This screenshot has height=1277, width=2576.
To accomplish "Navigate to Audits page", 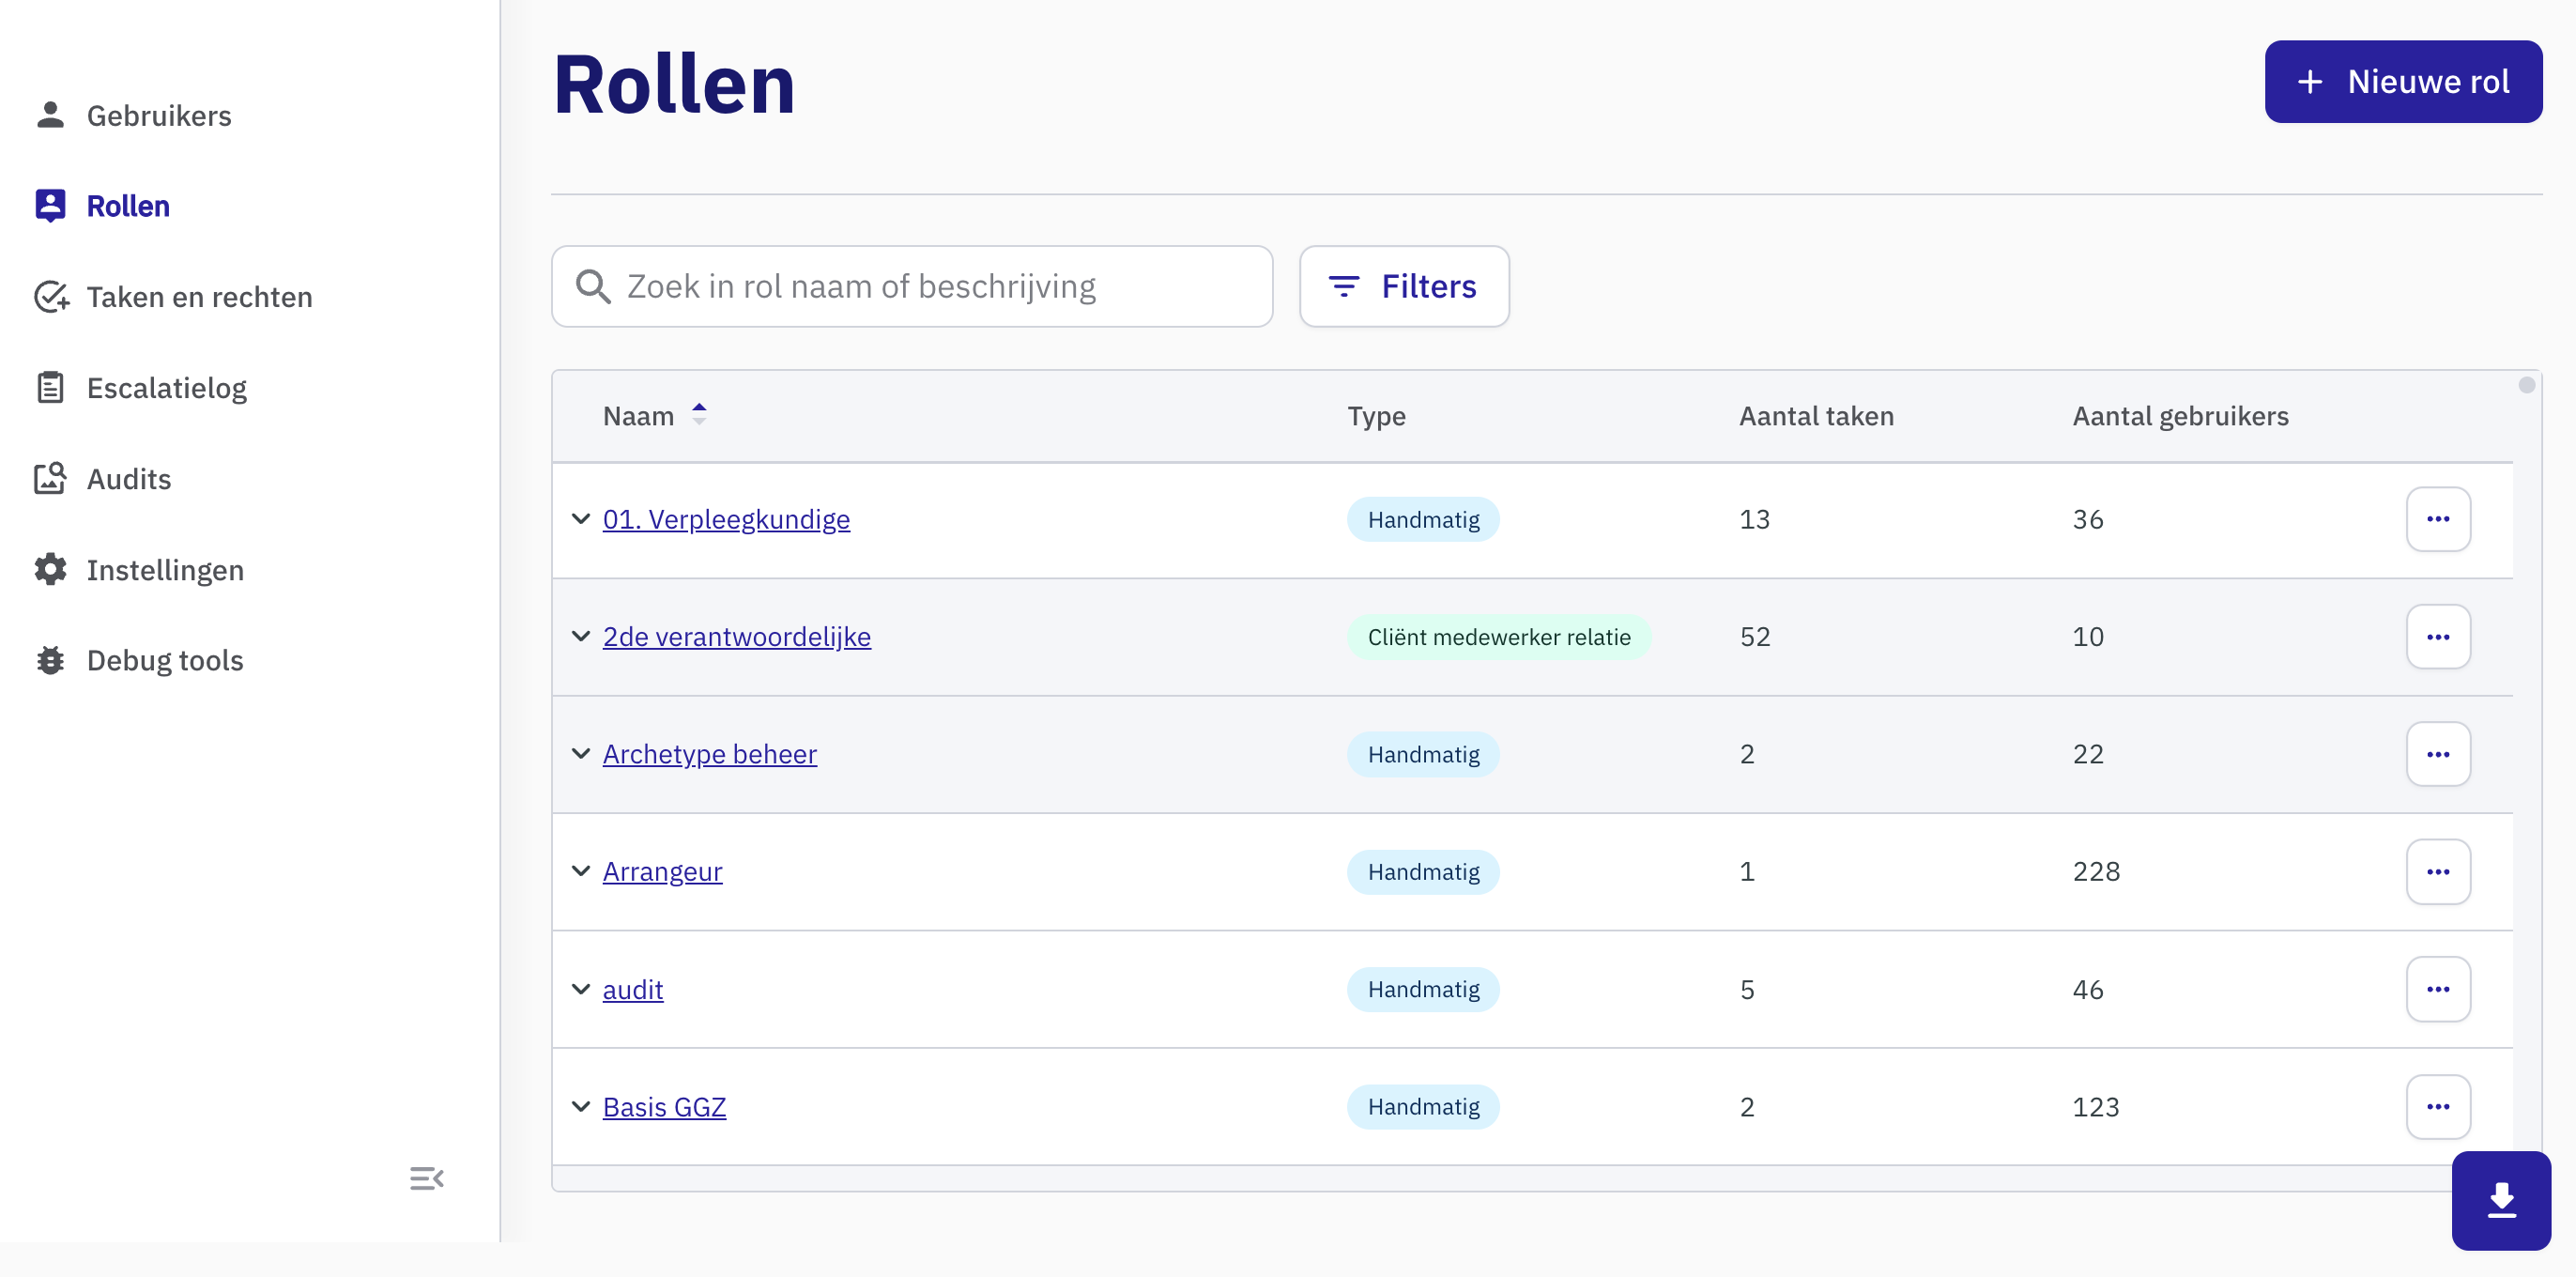I will click(129, 479).
